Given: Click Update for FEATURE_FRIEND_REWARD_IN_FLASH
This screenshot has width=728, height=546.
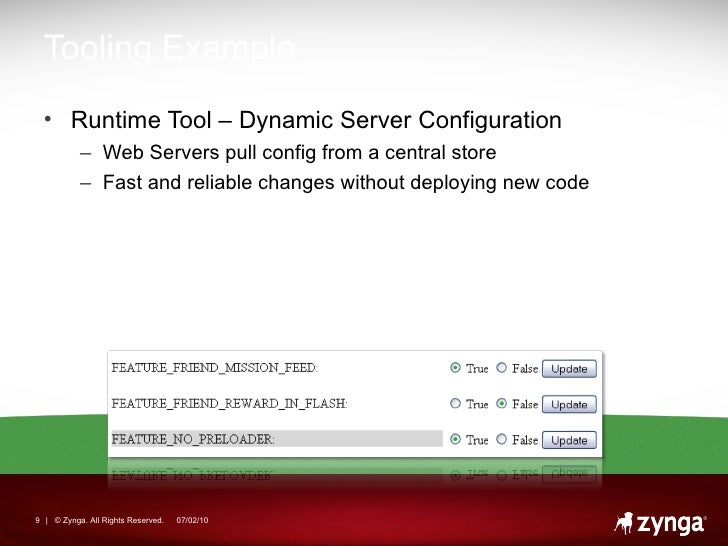Looking at the screenshot, I should tap(569, 404).
